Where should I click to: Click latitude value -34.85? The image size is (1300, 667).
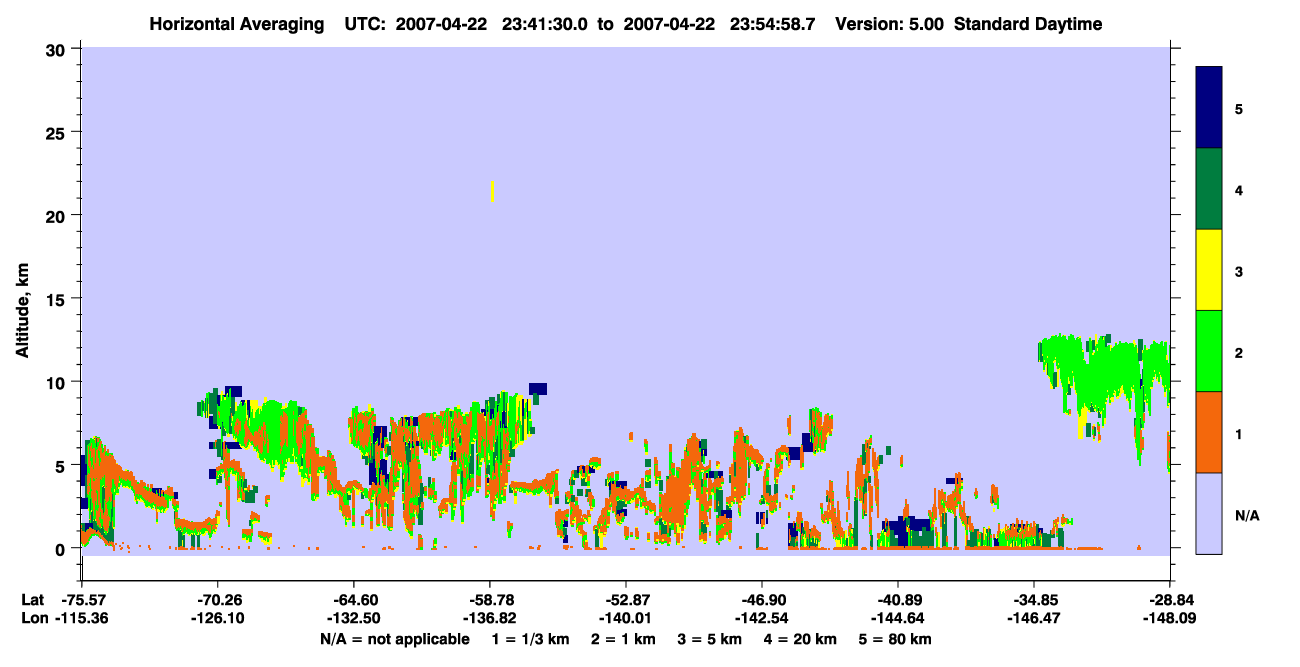pos(1033,600)
